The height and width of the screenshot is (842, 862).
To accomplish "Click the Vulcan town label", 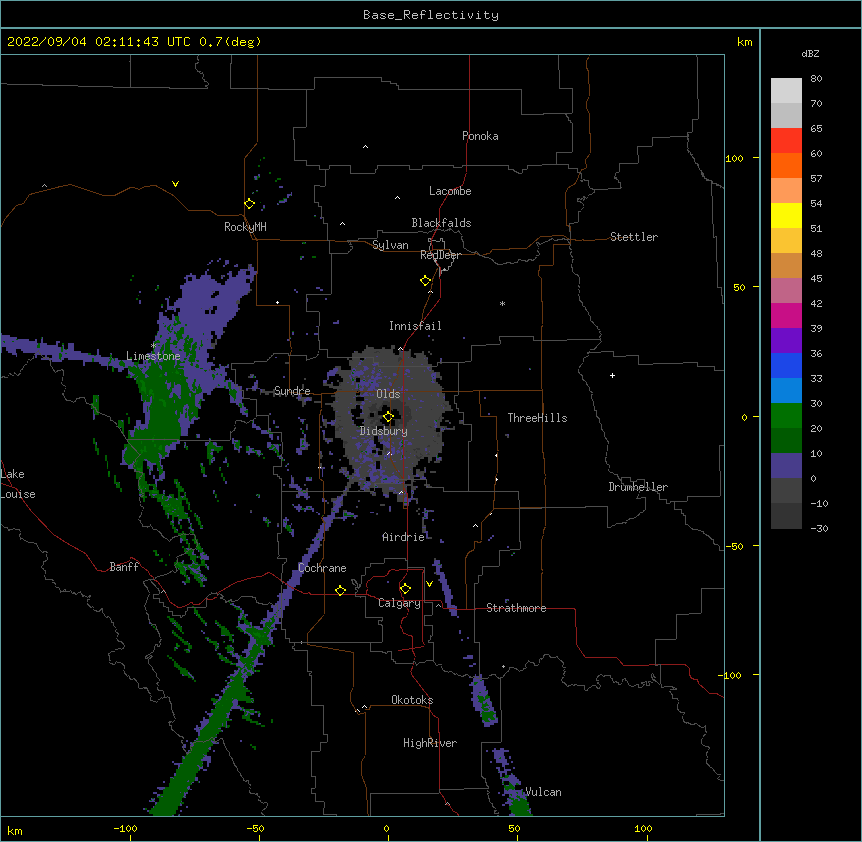I will click(543, 792).
